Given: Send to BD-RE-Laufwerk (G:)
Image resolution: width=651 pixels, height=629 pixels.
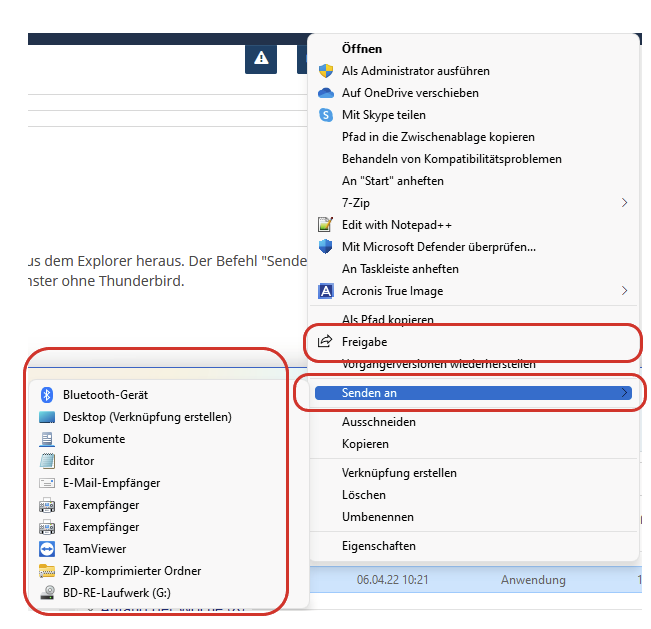Looking at the screenshot, I should click(x=118, y=593).
